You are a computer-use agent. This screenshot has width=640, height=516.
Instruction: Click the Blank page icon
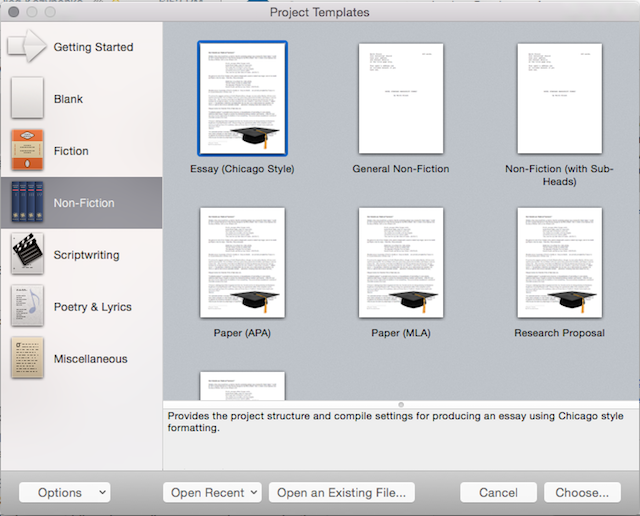click(x=27, y=98)
